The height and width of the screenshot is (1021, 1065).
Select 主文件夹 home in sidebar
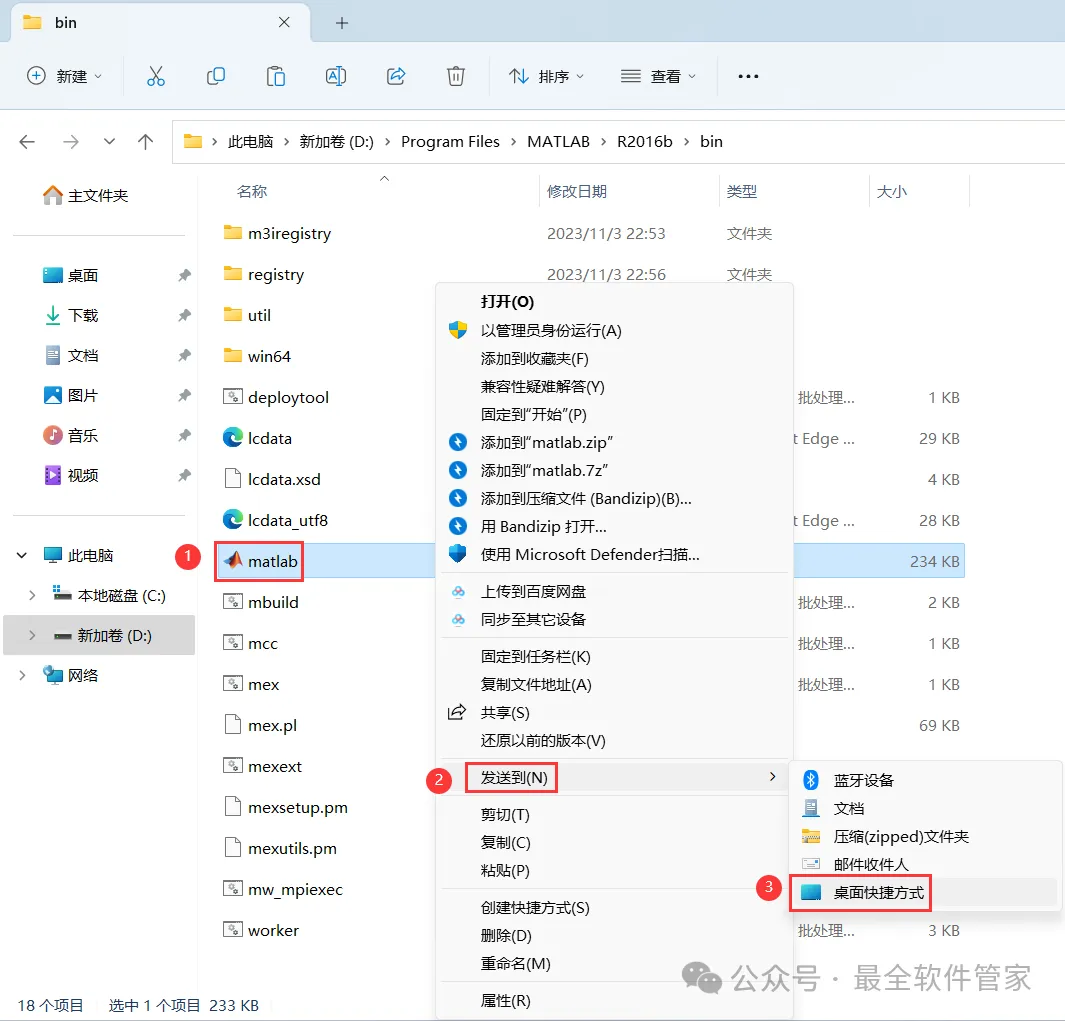pos(86,196)
